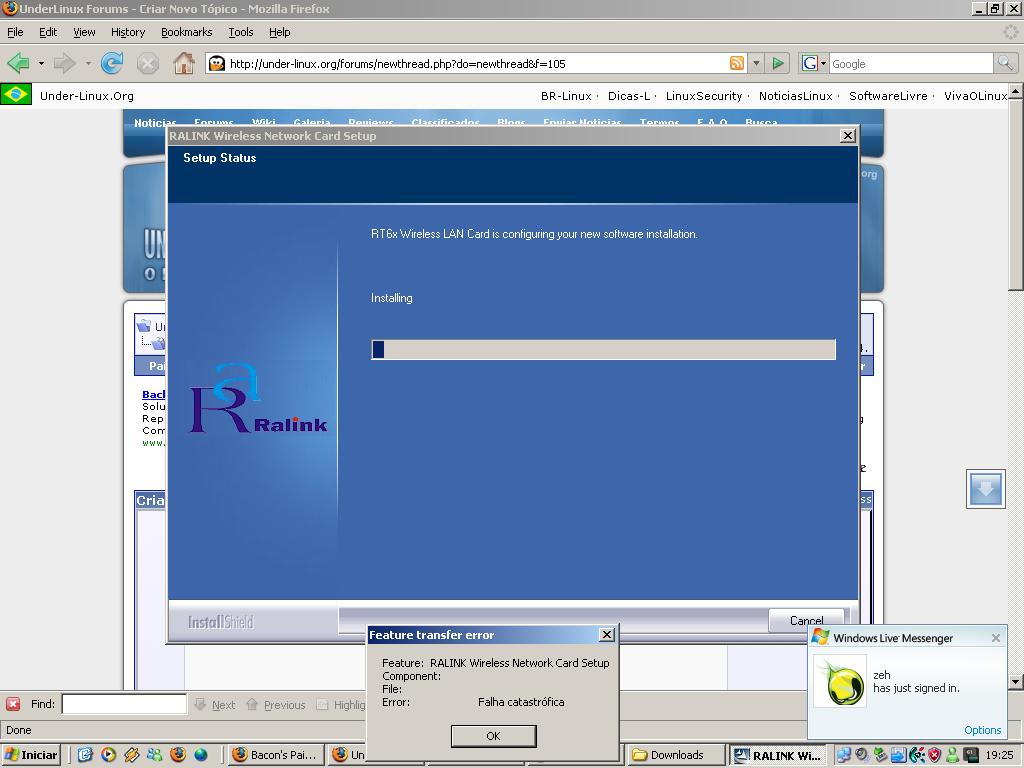Launch Winamp from quick launch
The width and height of the screenshot is (1024, 768).
click(x=131, y=755)
